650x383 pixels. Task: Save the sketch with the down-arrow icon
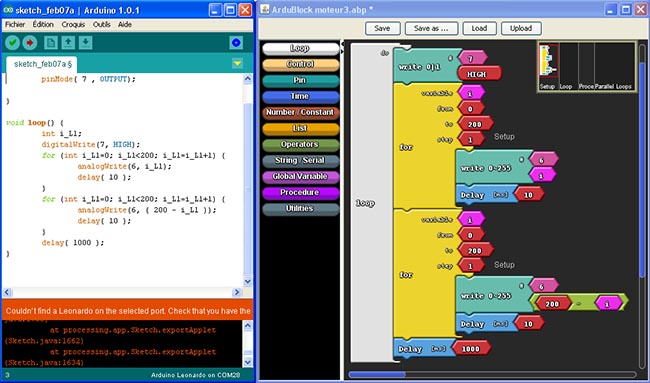pyautogui.click(x=85, y=42)
